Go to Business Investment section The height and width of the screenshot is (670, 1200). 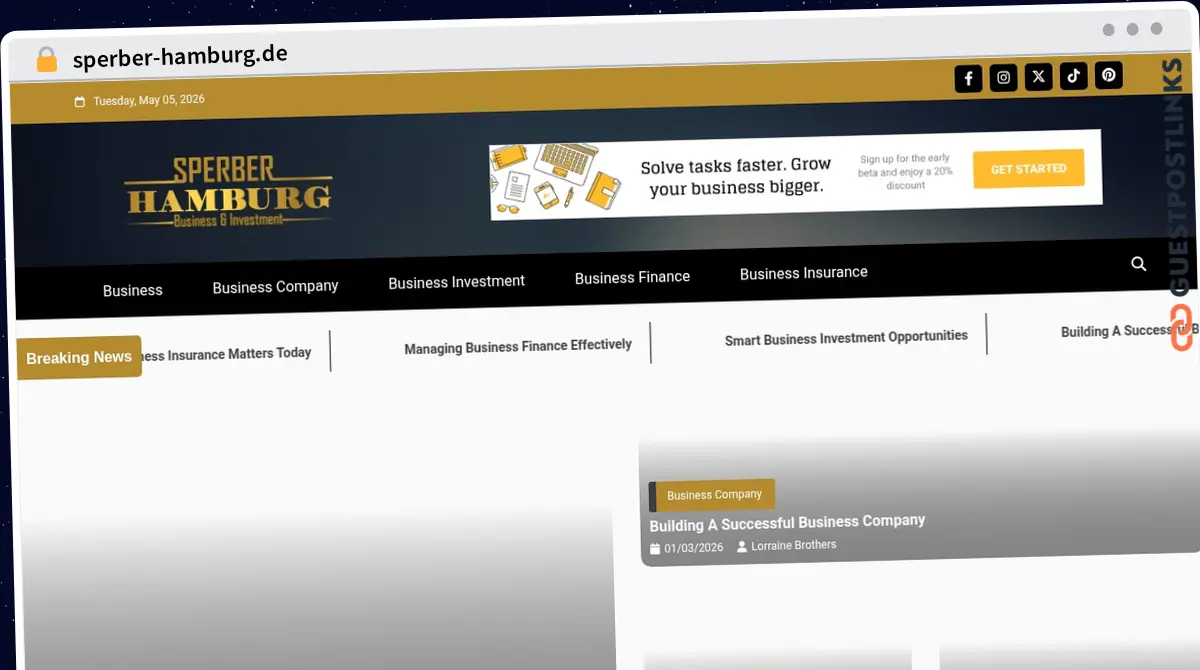click(456, 282)
